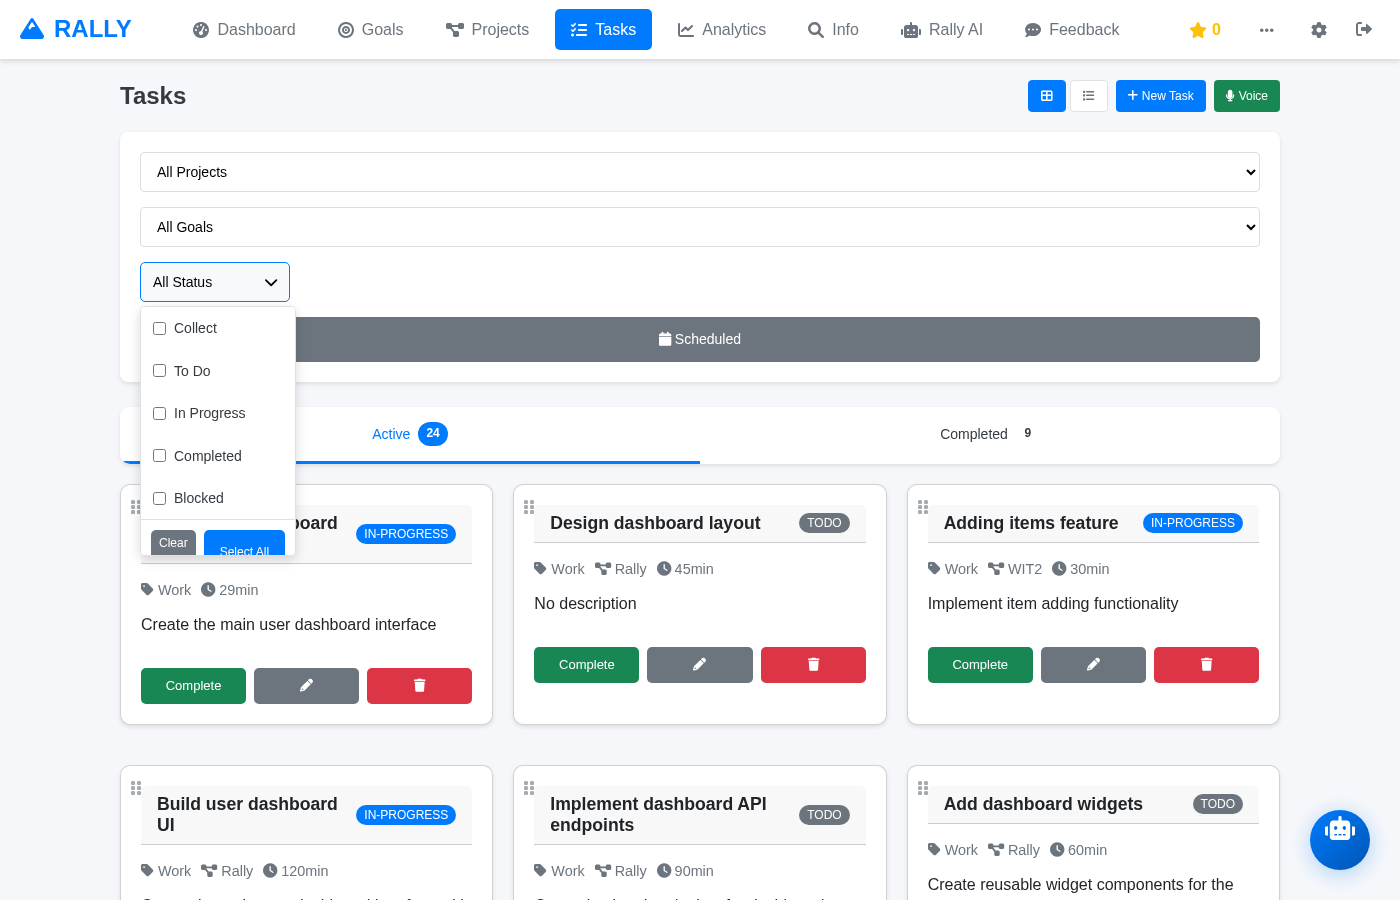Collapse the All Status dropdown
This screenshot has height=900, width=1400.
[x=215, y=282]
